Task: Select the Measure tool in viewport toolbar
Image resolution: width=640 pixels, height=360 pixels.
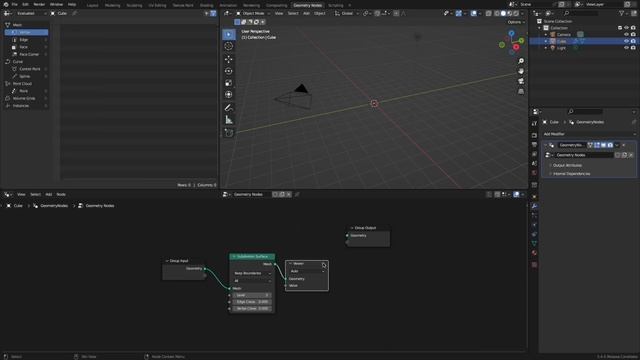Action: click(x=229, y=120)
